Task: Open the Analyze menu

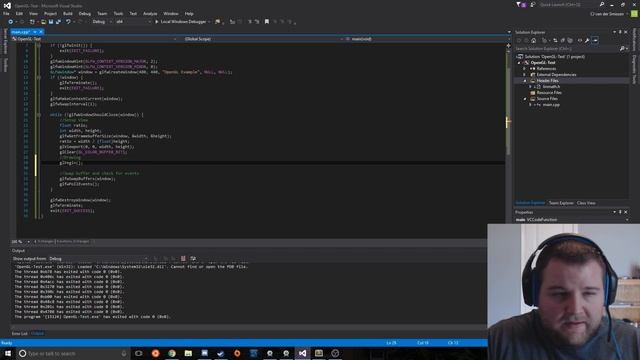Action: coord(150,13)
